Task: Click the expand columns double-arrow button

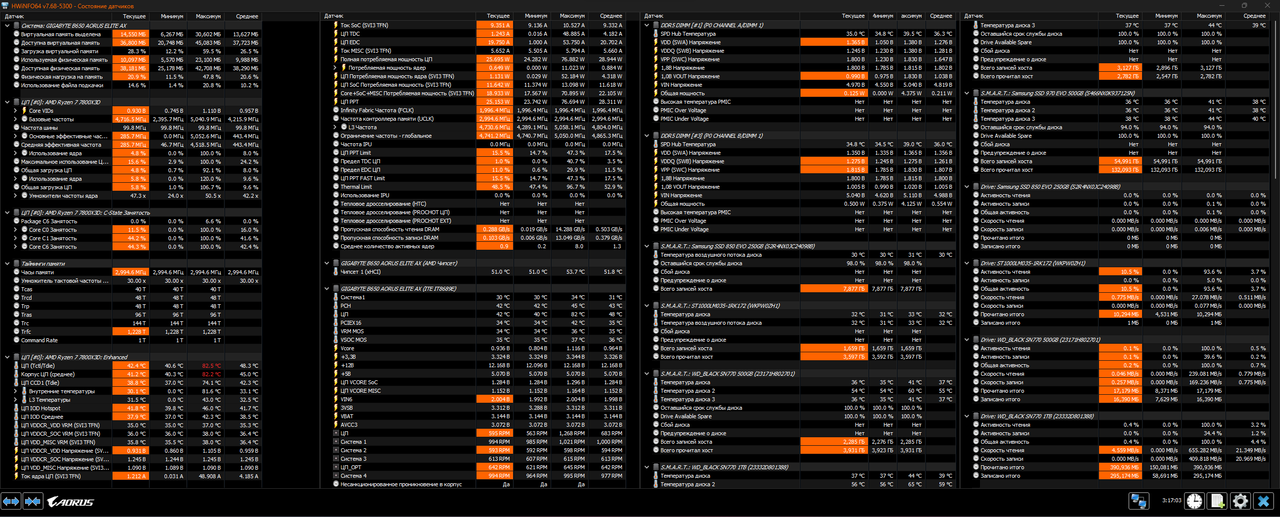Action: 12,501
